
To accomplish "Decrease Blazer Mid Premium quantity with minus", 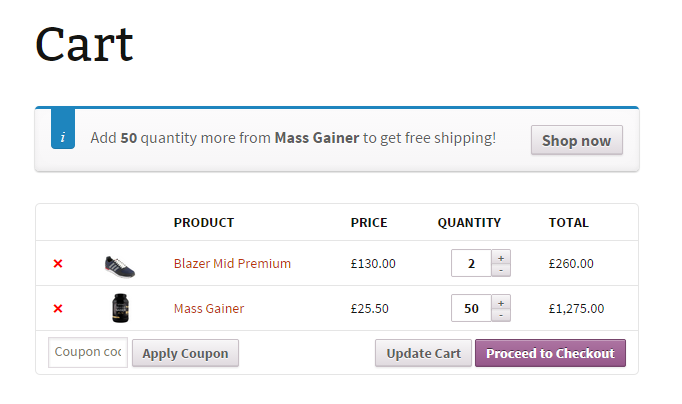I will pyautogui.click(x=501, y=270).
